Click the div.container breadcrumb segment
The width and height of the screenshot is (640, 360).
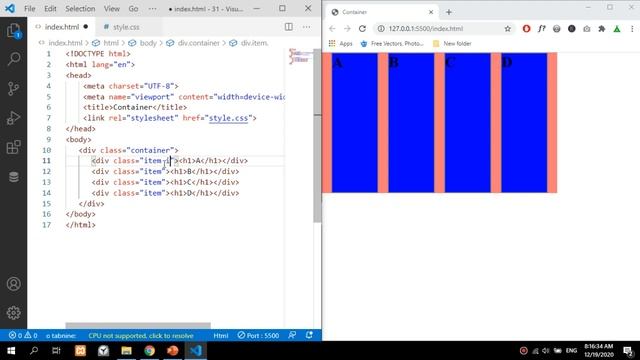198,43
